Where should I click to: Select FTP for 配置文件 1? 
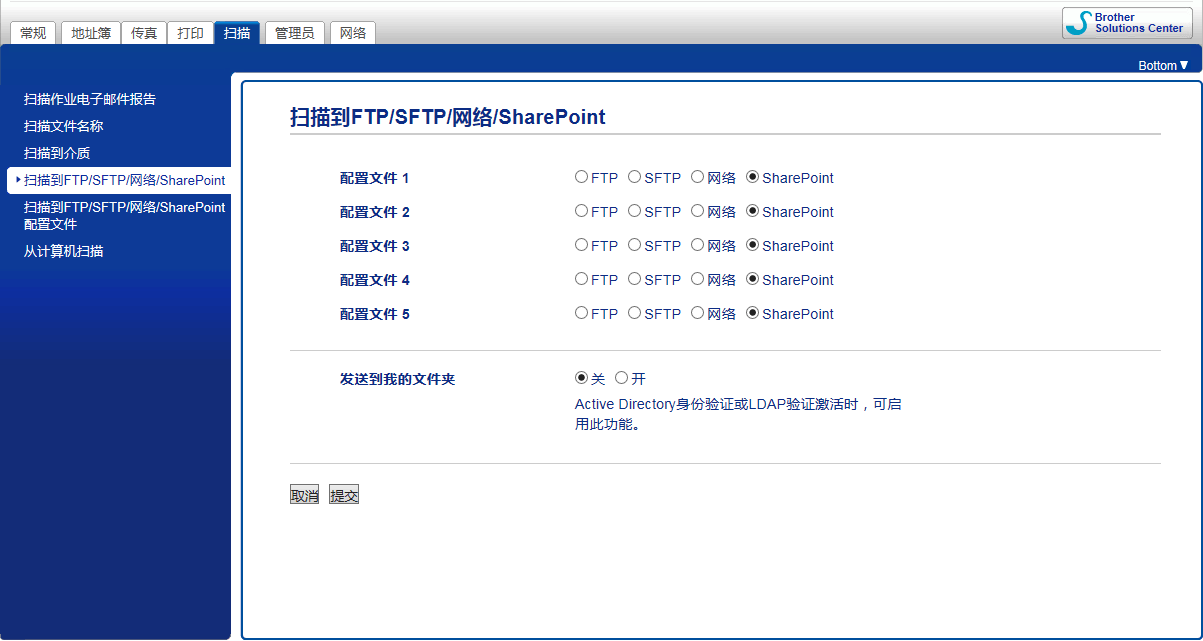581,178
